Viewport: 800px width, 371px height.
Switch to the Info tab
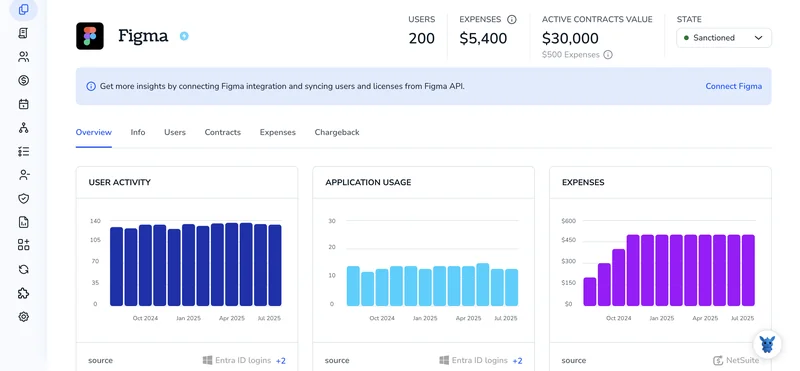pyautogui.click(x=138, y=132)
